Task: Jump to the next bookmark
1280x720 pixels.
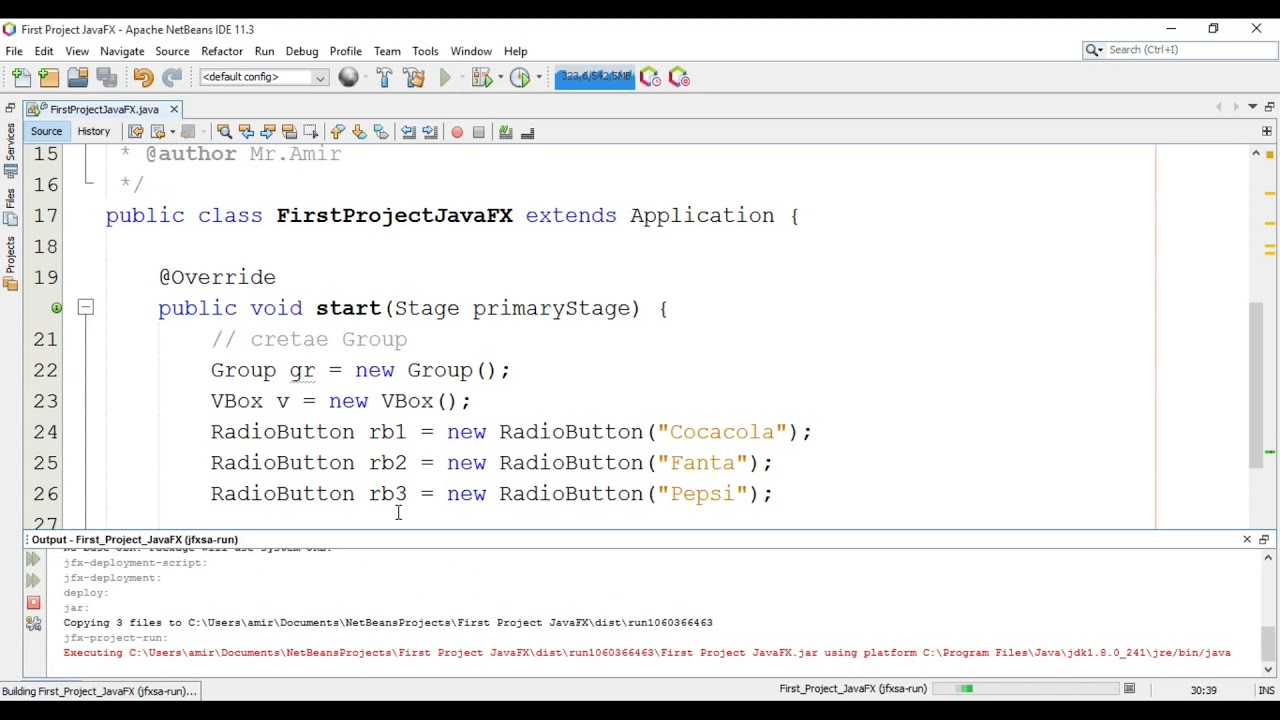Action: tap(359, 132)
